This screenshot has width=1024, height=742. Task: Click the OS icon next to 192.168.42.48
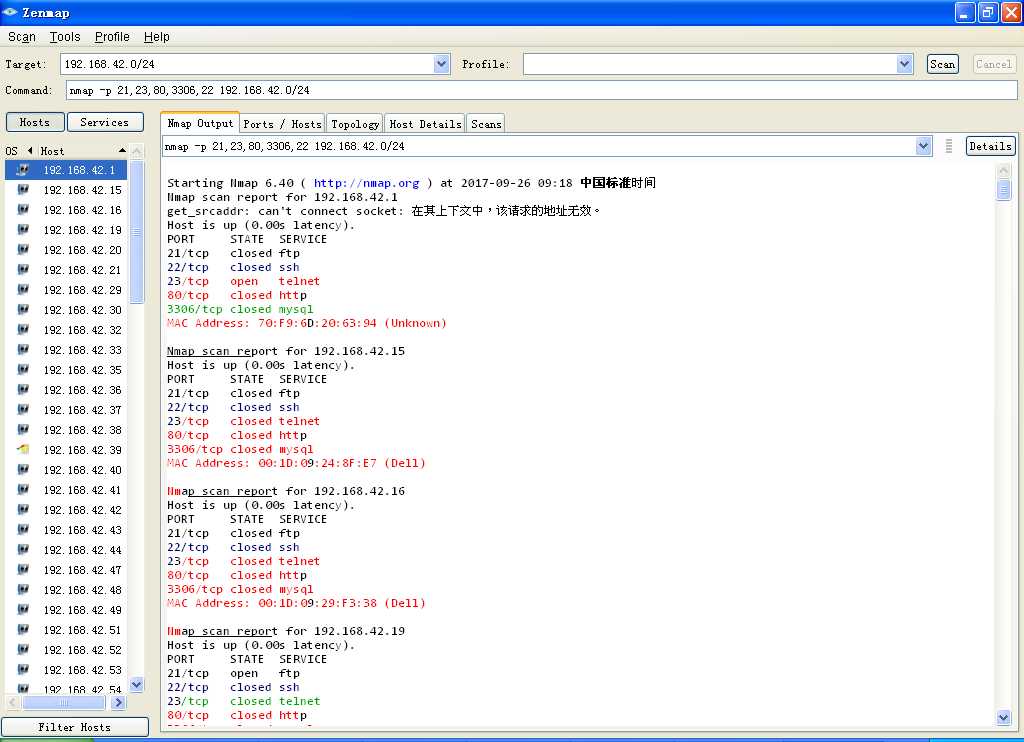[x=23, y=590]
